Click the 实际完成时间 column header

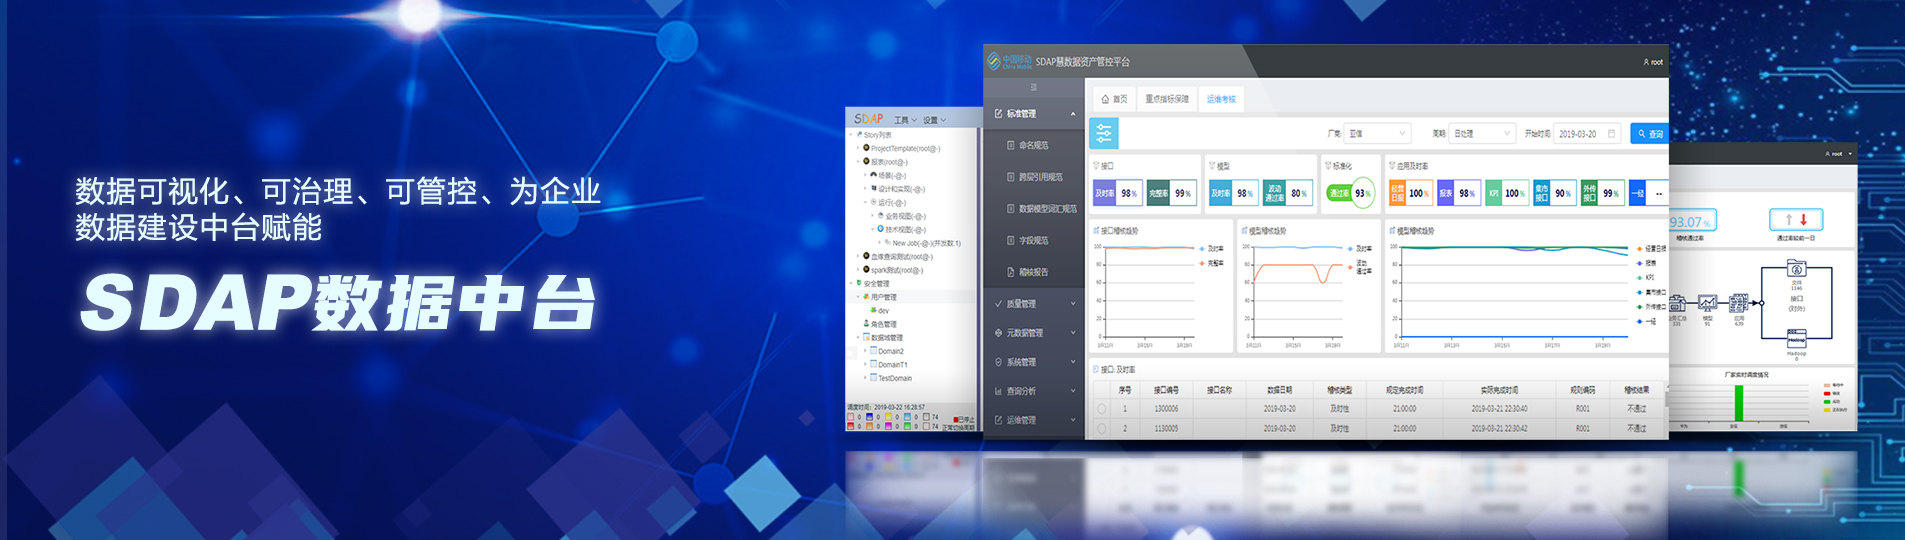1499,390
